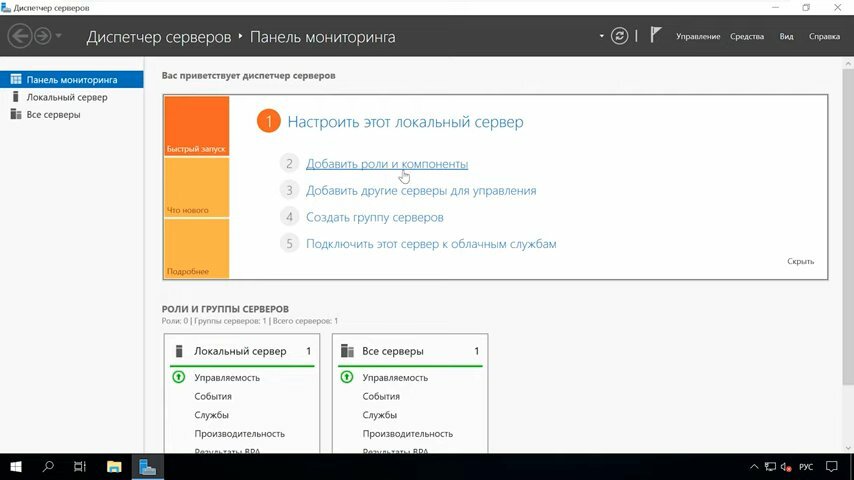Image resolution: width=854 pixels, height=480 pixels.
Task: Open События in Все серверы tile
Action: (381, 396)
